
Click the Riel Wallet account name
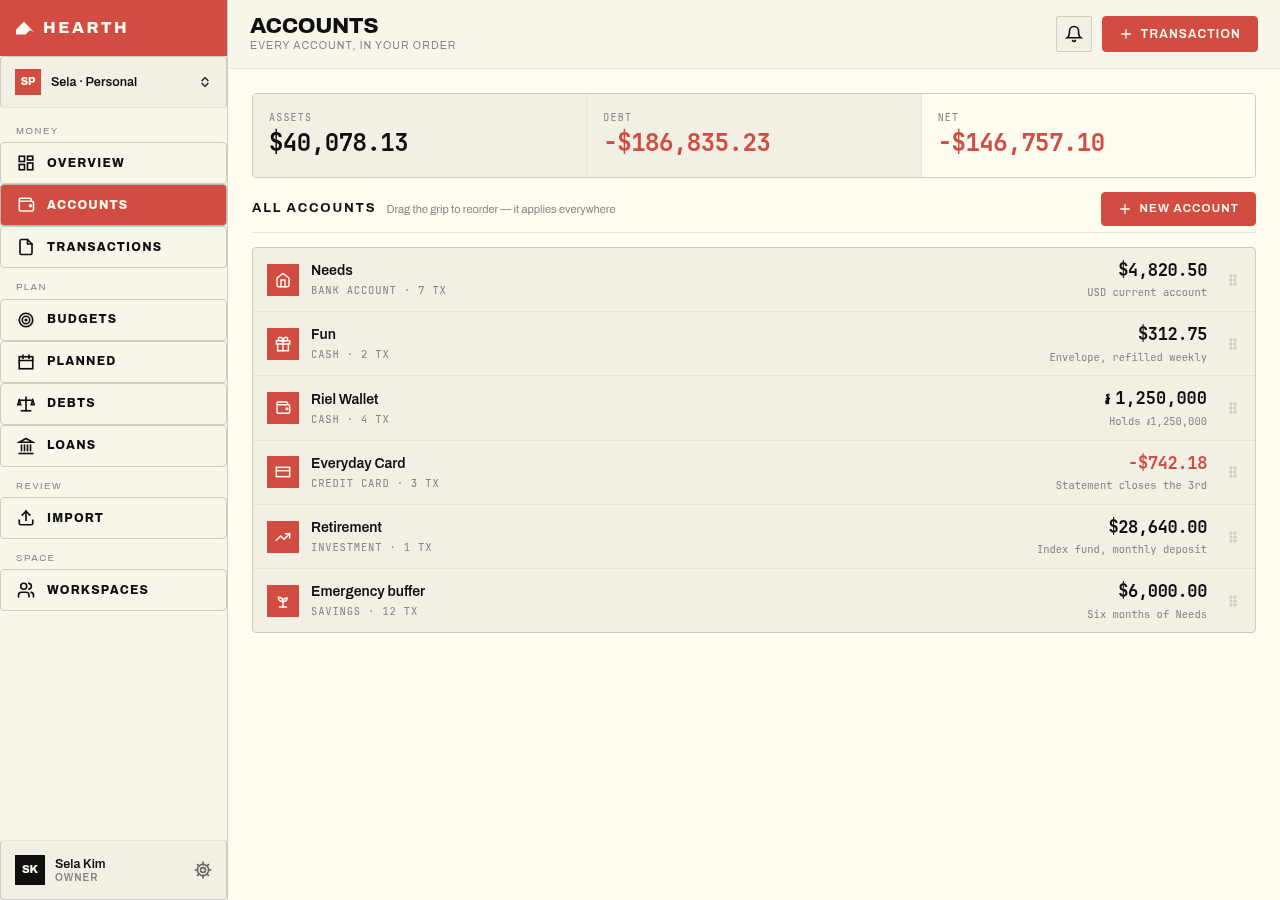point(345,399)
